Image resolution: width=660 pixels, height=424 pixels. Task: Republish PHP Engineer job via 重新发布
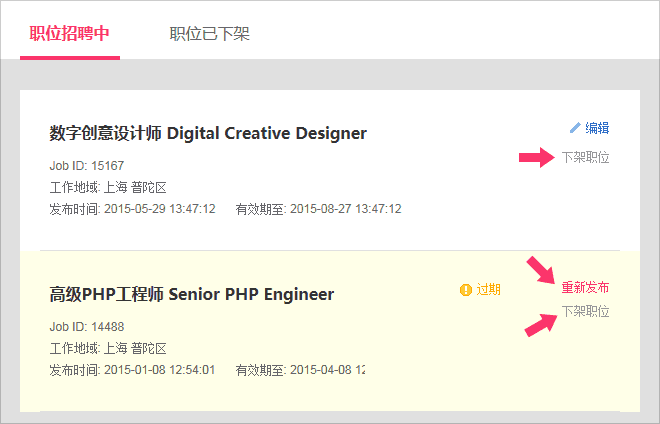tap(585, 287)
